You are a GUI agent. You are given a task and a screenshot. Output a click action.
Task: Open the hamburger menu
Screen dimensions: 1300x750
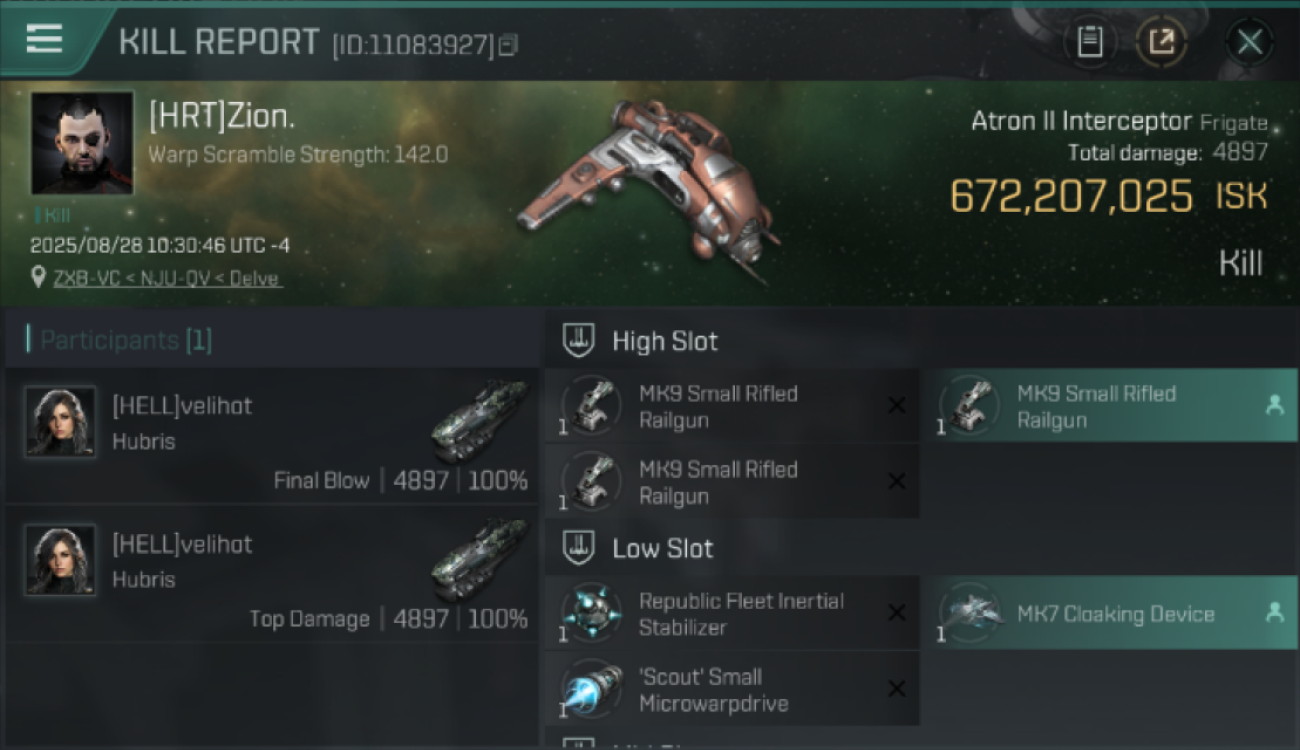coord(44,39)
